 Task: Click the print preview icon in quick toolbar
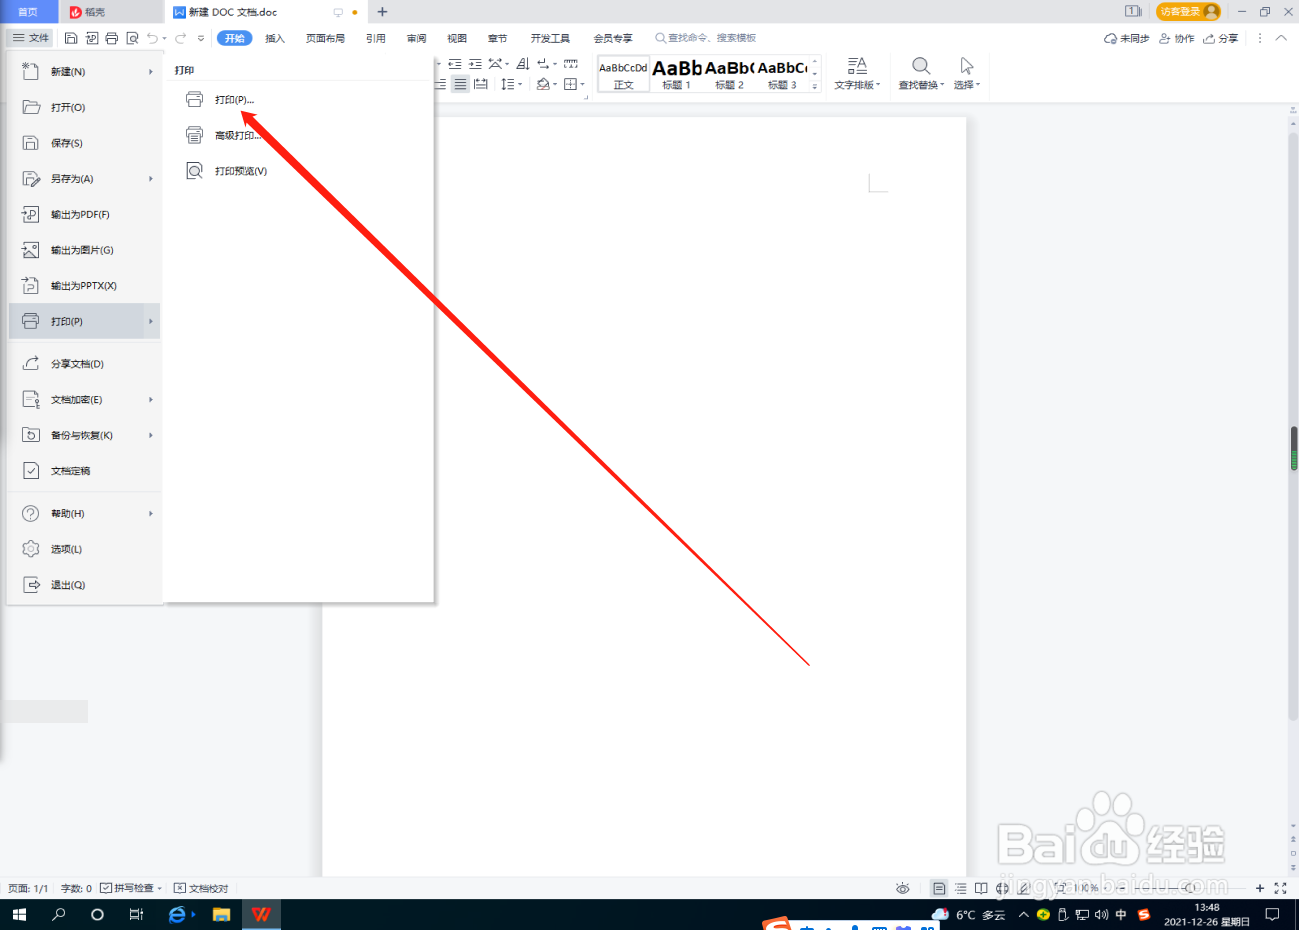132,38
